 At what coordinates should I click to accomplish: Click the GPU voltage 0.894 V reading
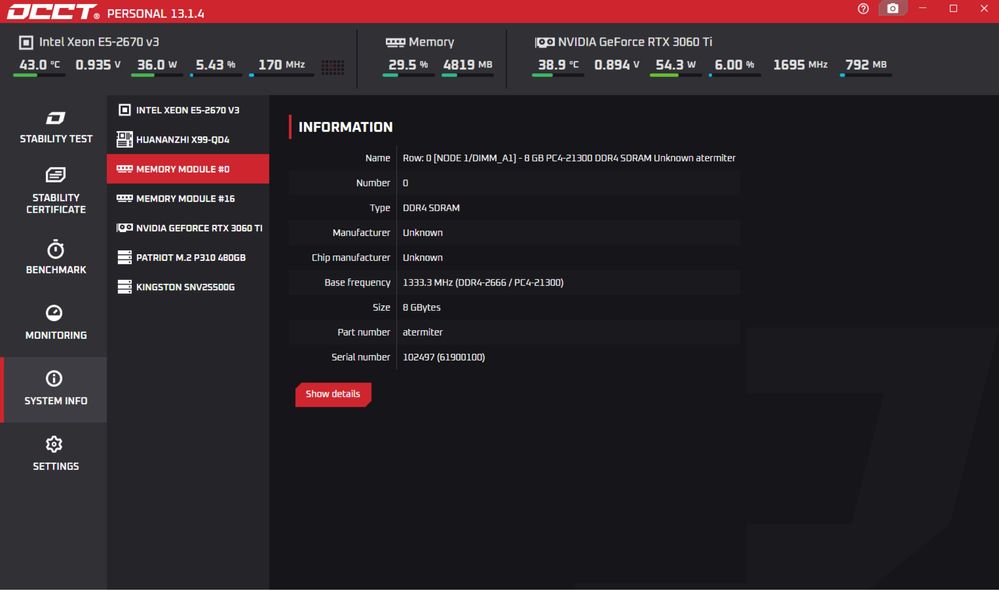click(617, 64)
